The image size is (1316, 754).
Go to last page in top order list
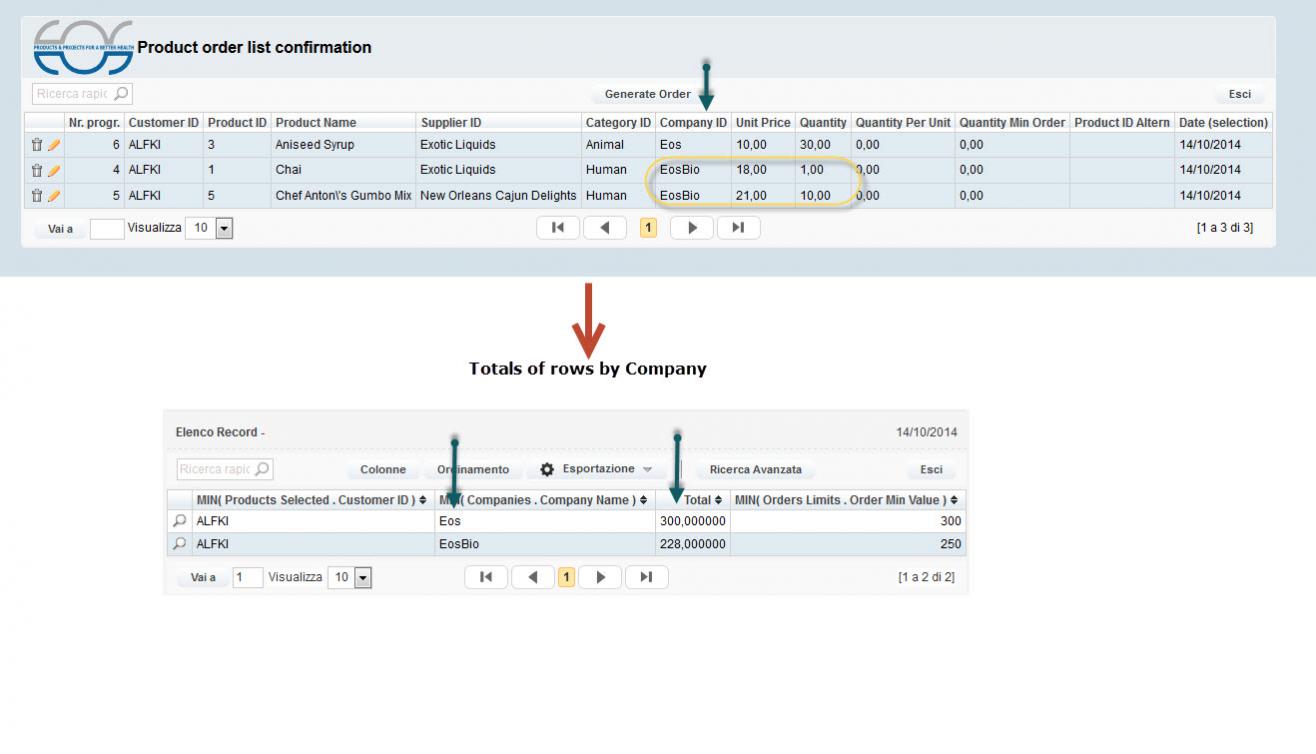(x=738, y=228)
